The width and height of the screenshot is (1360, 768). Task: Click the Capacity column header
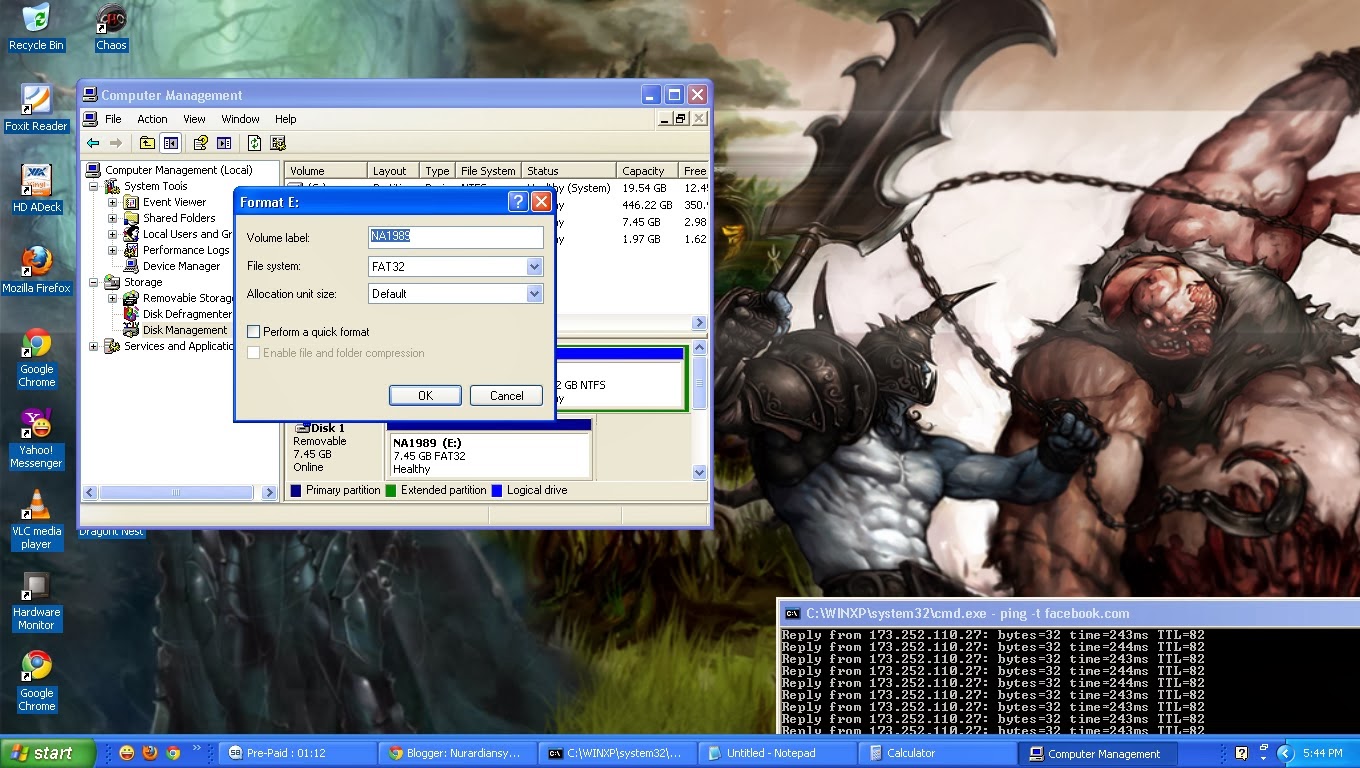(646, 171)
